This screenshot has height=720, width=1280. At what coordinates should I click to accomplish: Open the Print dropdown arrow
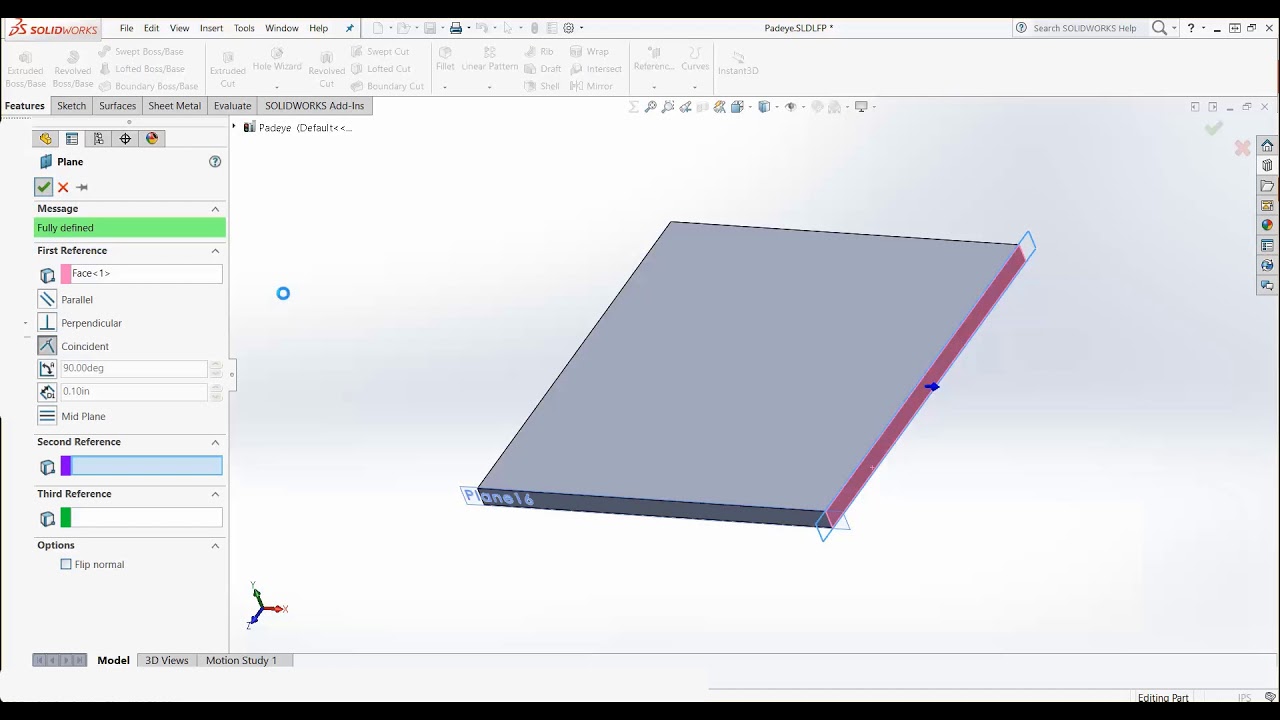[467, 28]
